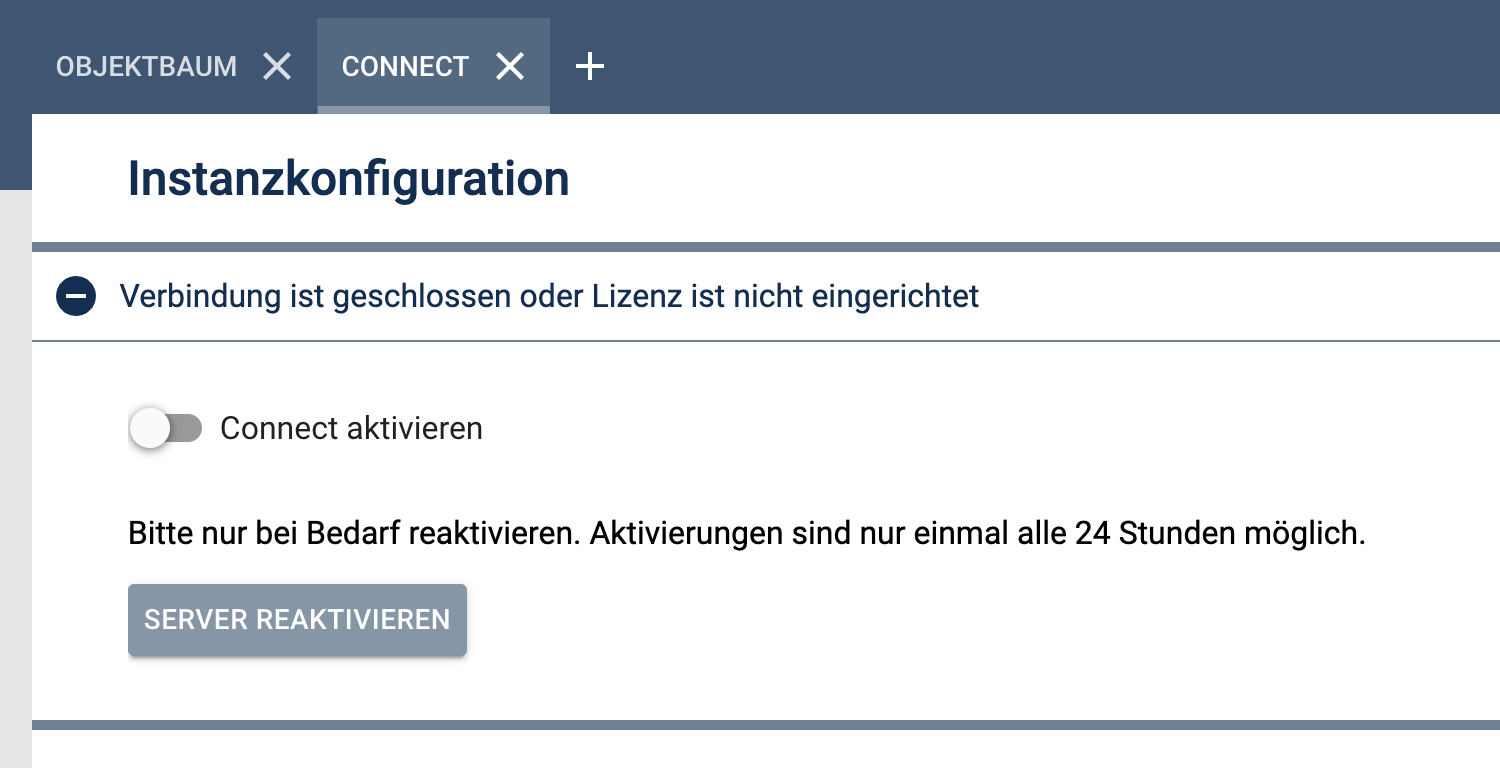Viewport: 1500px width, 768px height.
Task: Open a new tab with the plus icon
Action: [590, 66]
